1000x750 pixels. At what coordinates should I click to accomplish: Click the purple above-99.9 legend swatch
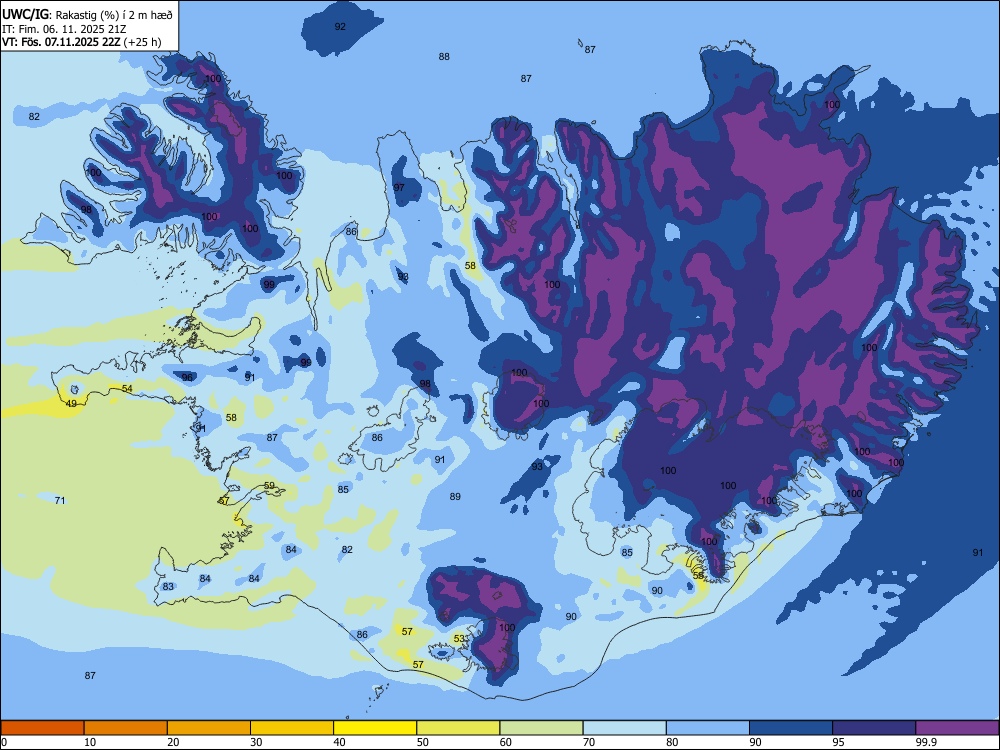click(x=957, y=728)
